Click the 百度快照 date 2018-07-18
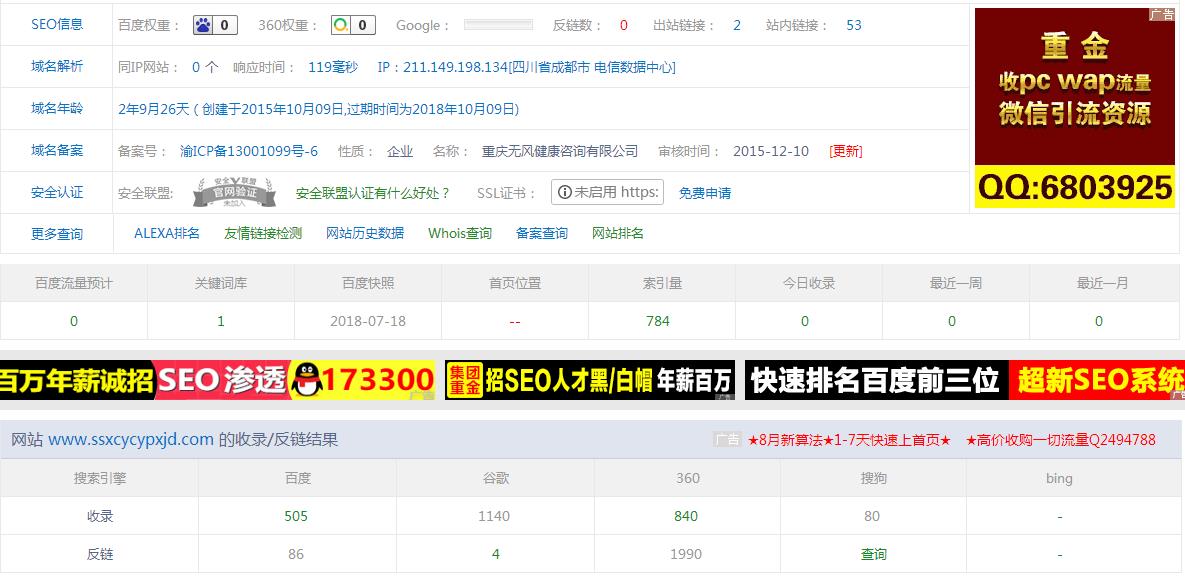 368,321
